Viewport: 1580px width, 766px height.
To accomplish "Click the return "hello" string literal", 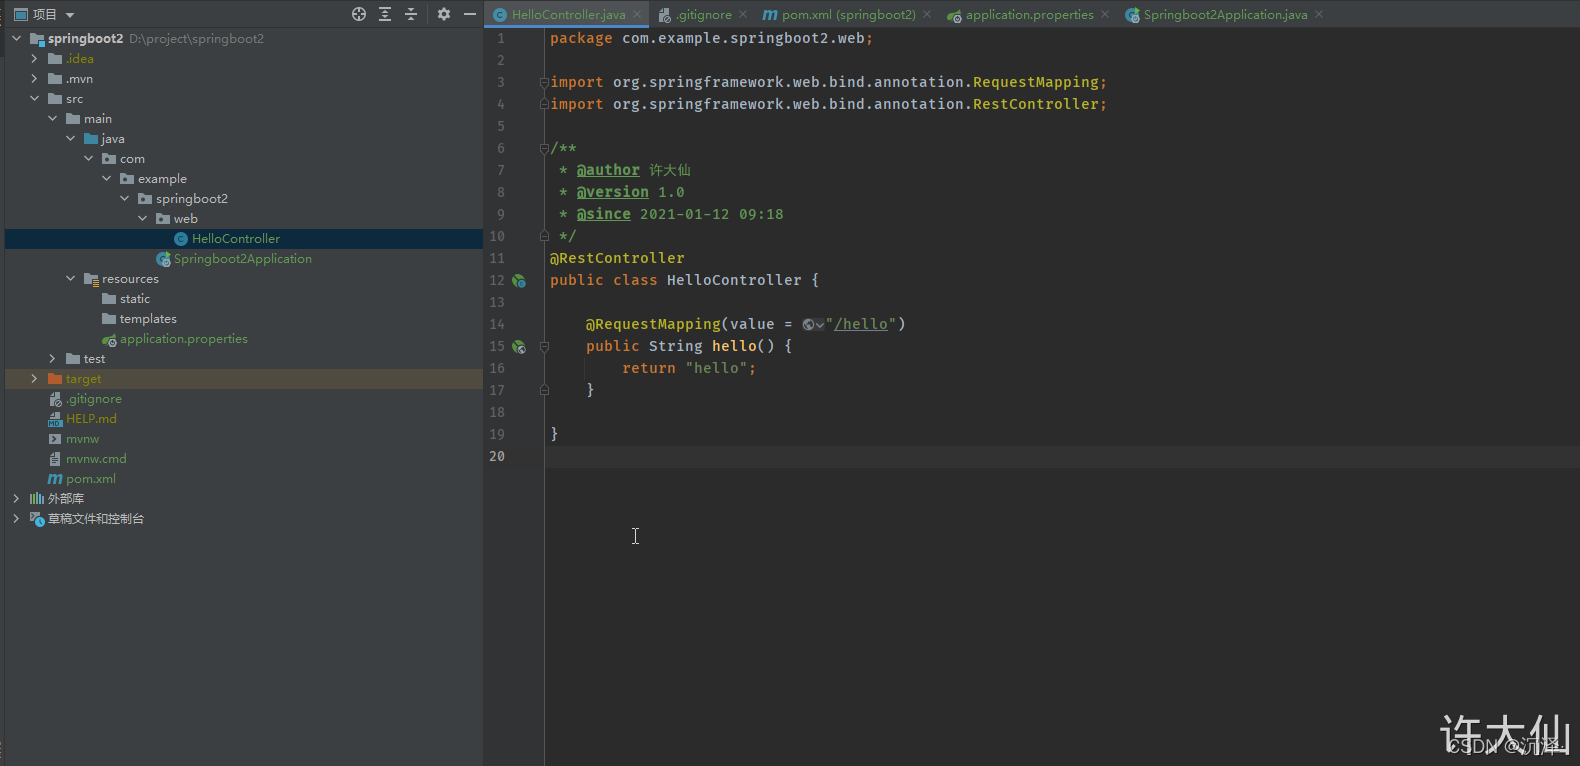I will 716,369.
